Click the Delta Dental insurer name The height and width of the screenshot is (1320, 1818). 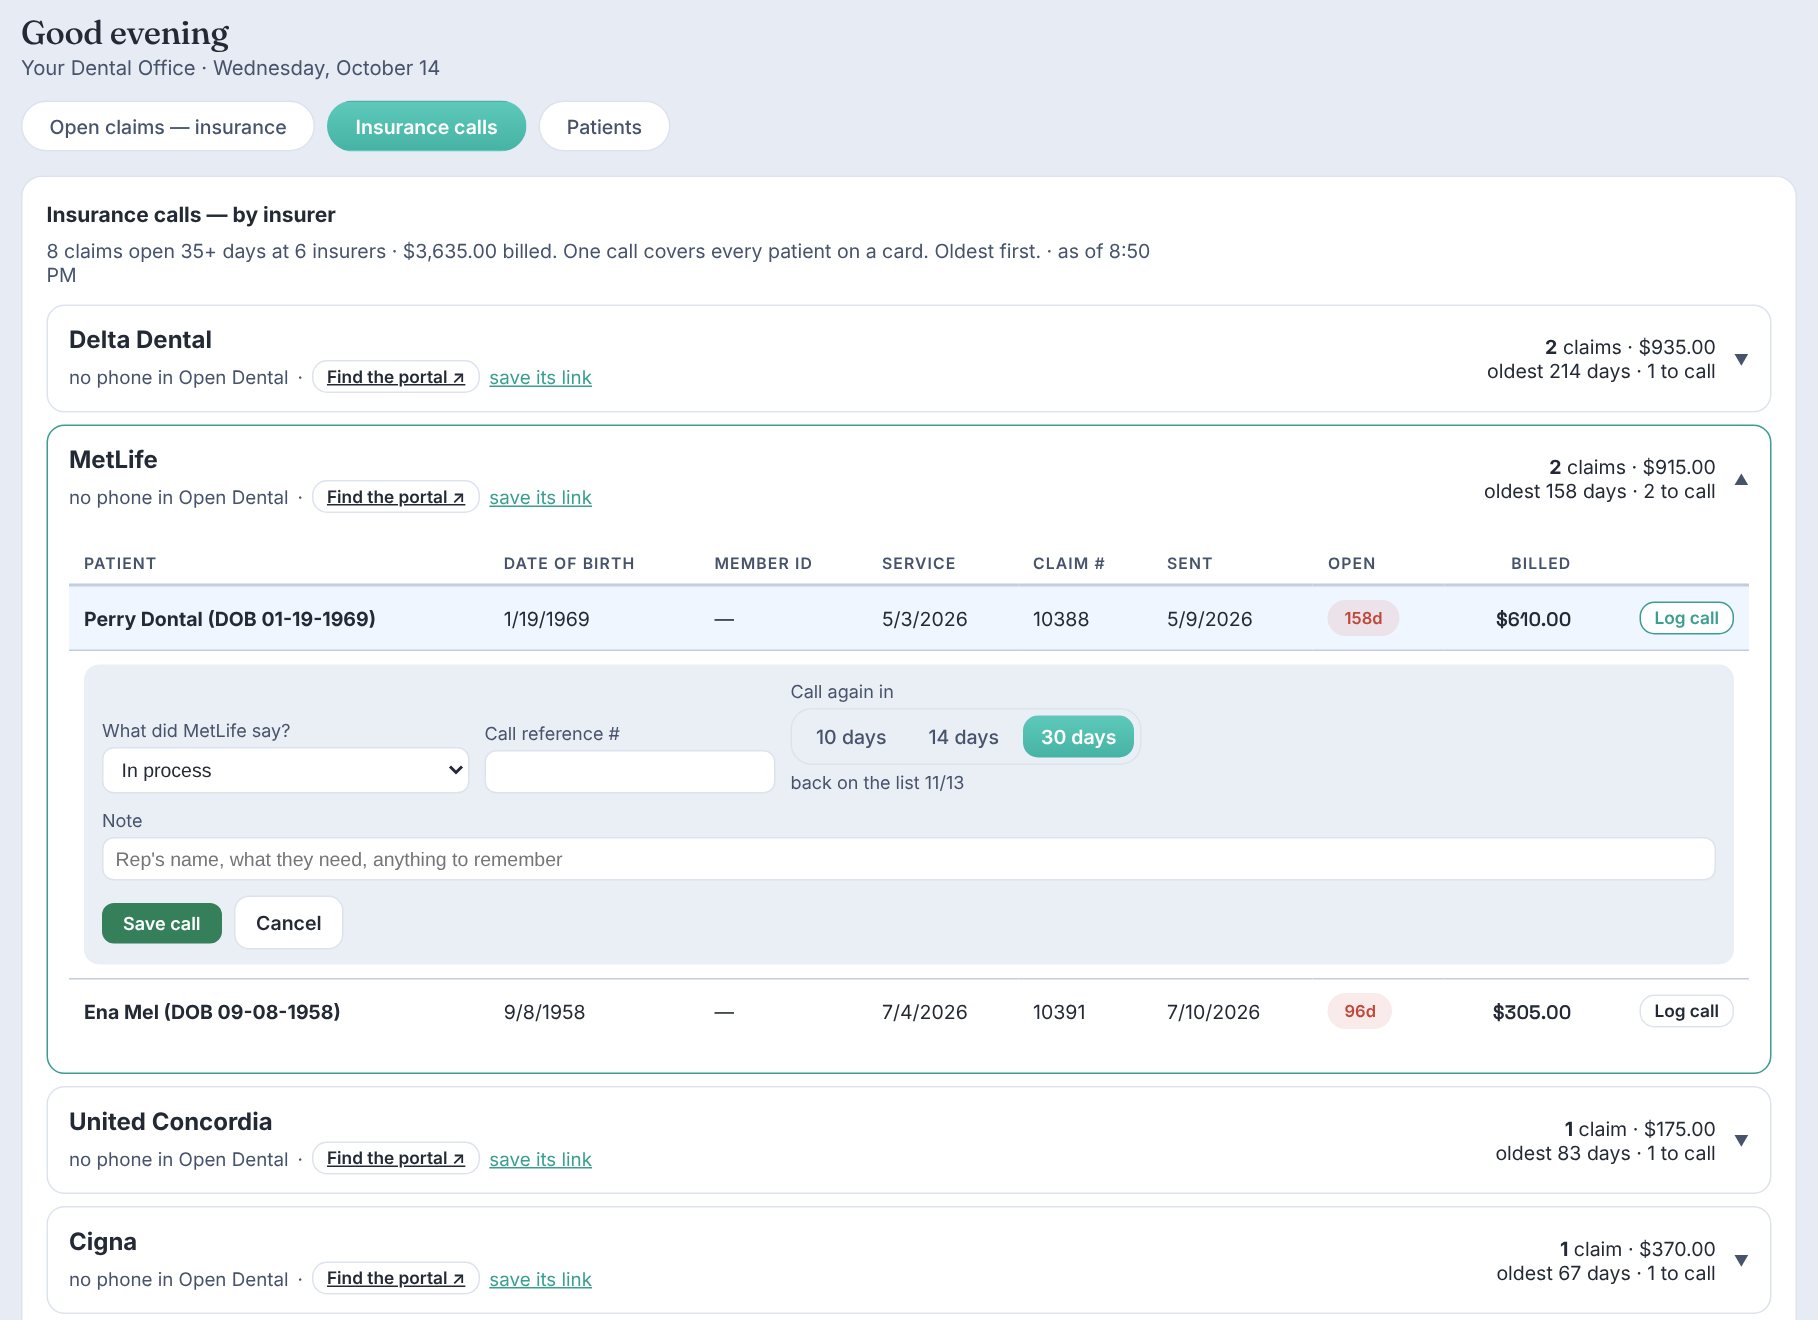(x=140, y=340)
